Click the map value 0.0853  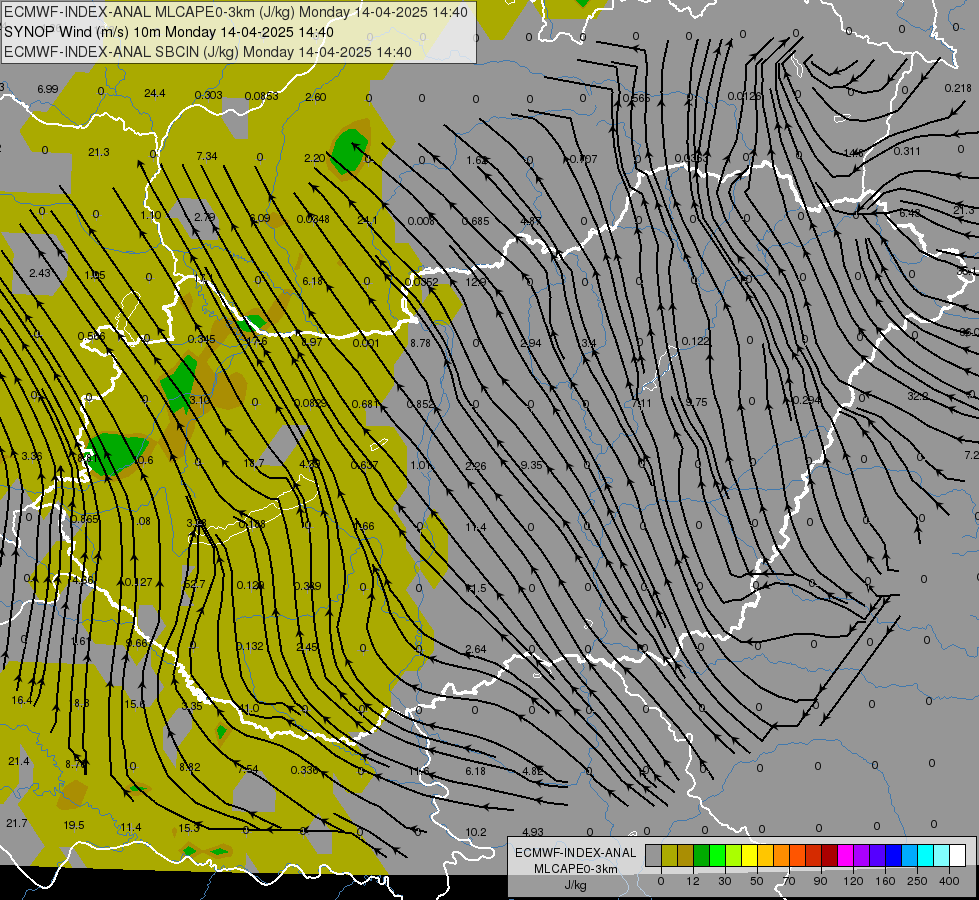pyautogui.click(x=262, y=96)
